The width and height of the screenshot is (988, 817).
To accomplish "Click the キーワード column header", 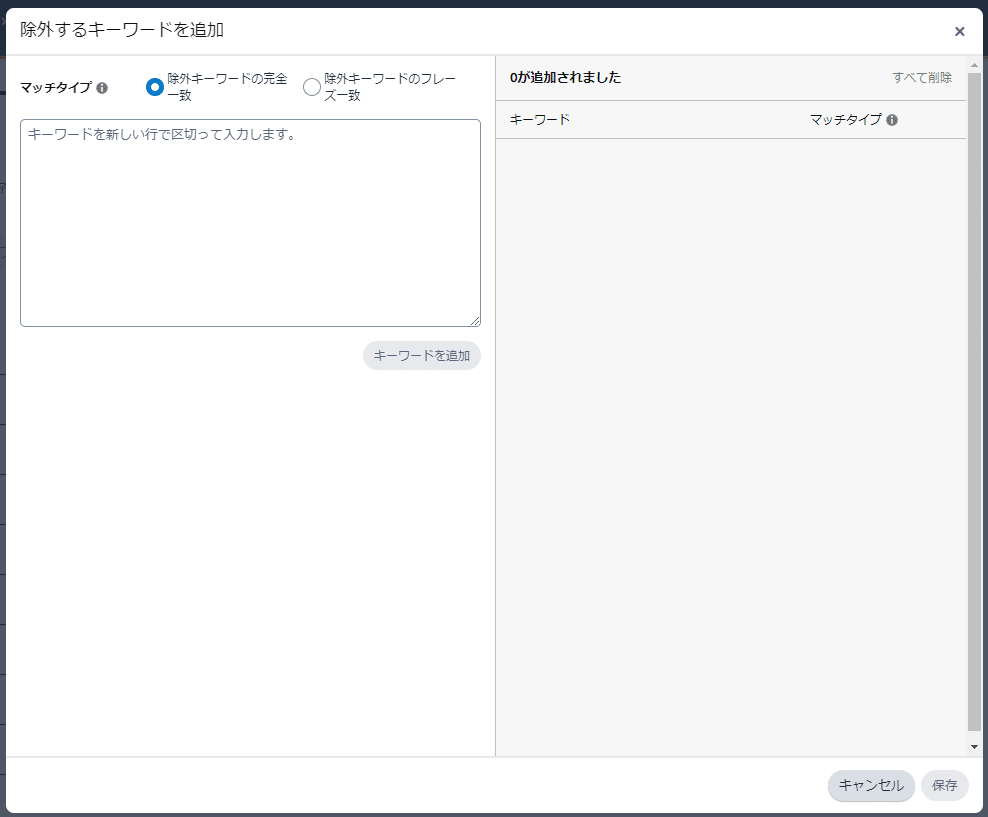I will tap(539, 119).
